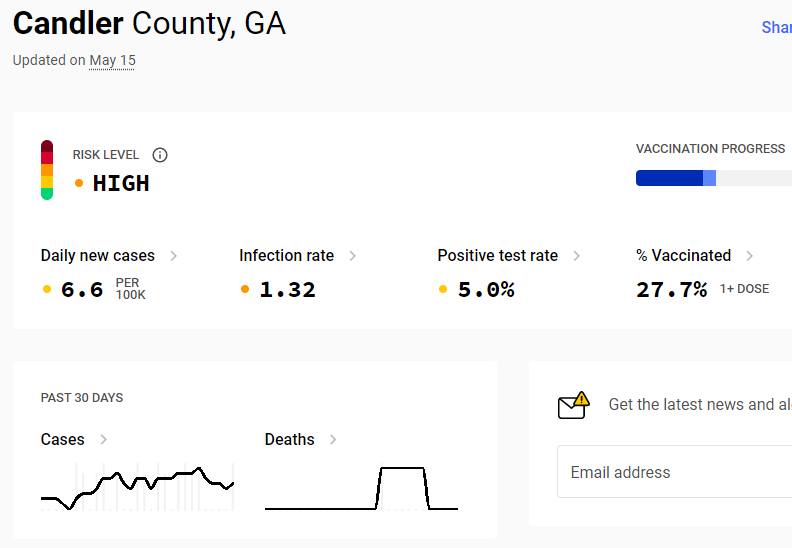Image resolution: width=792 pixels, height=548 pixels.
Task: Open the Cases sparkline chart
Action: (x=137, y=488)
